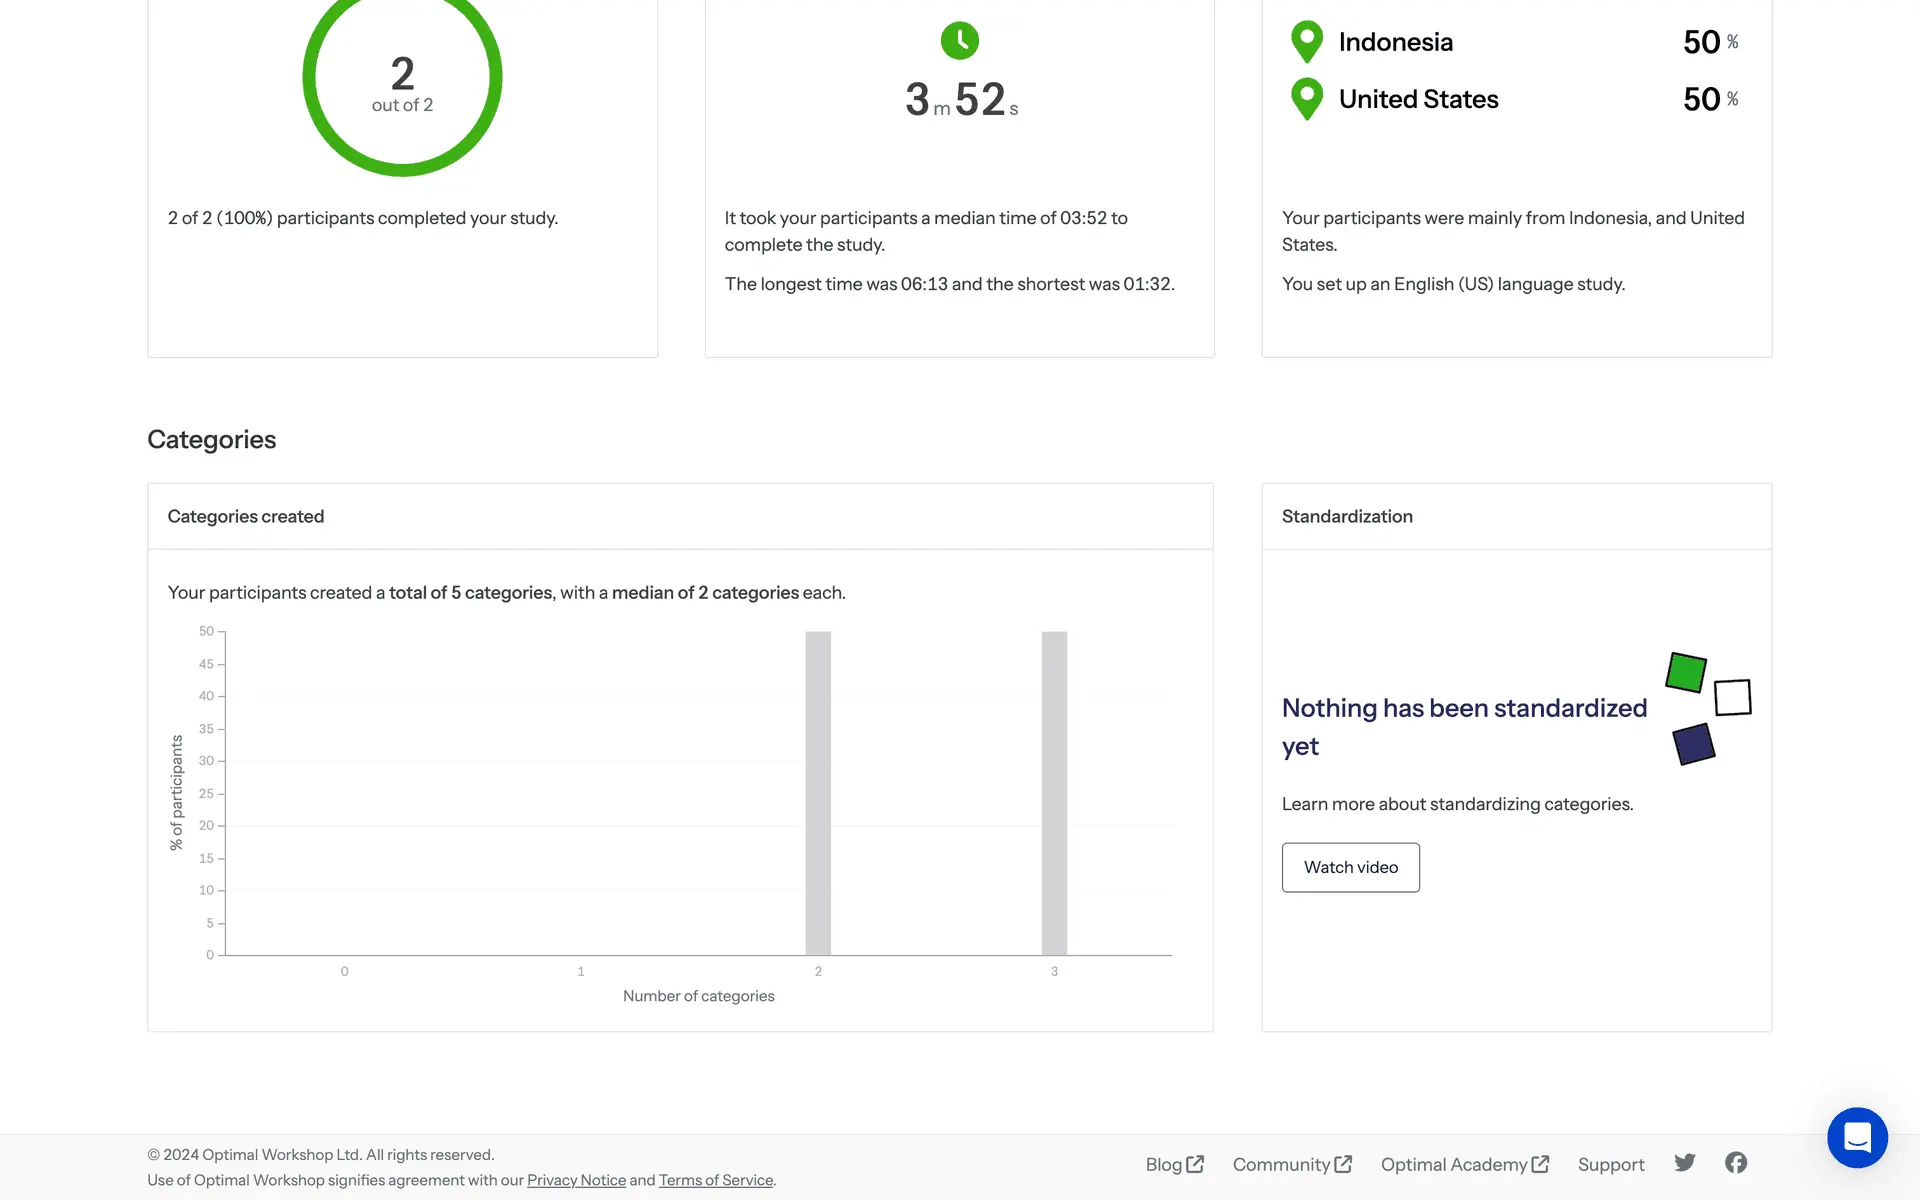Viewport: 1920px width, 1200px height.
Task: Open the Twitter social icon
Action: pos(1685,1163)
